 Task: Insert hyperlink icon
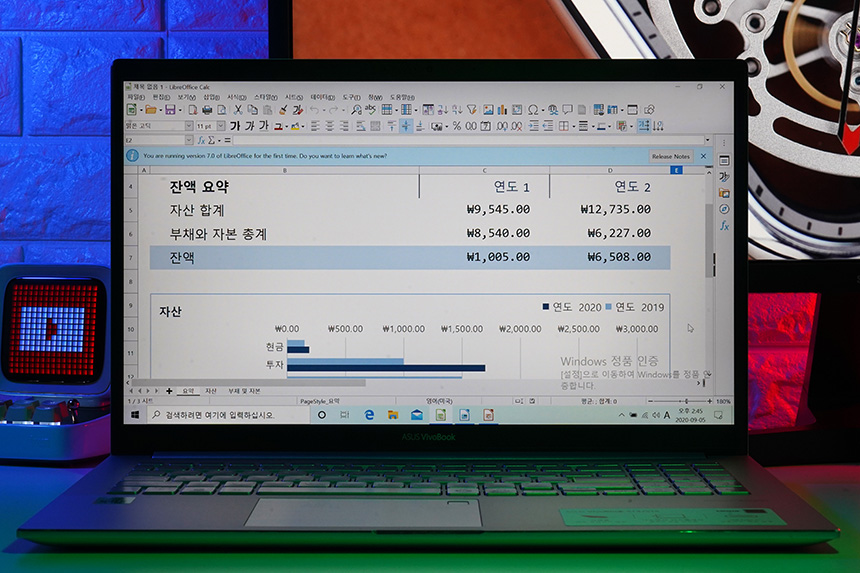point(553,110)
